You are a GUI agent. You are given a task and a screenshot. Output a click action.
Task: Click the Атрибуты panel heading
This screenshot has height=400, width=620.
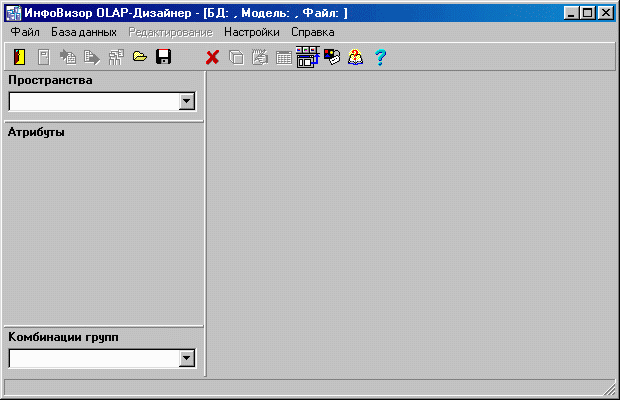36,132
